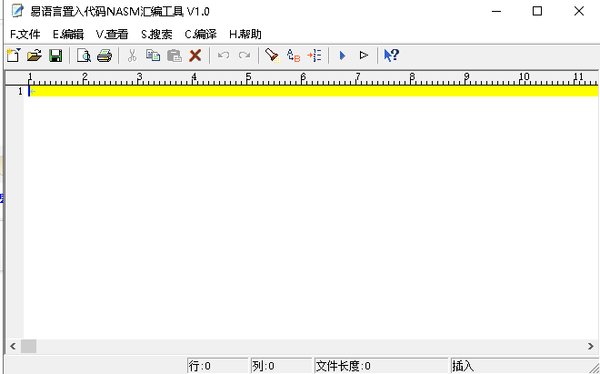Go to line icon
The image size is (600, 374).
click(315, 56)
